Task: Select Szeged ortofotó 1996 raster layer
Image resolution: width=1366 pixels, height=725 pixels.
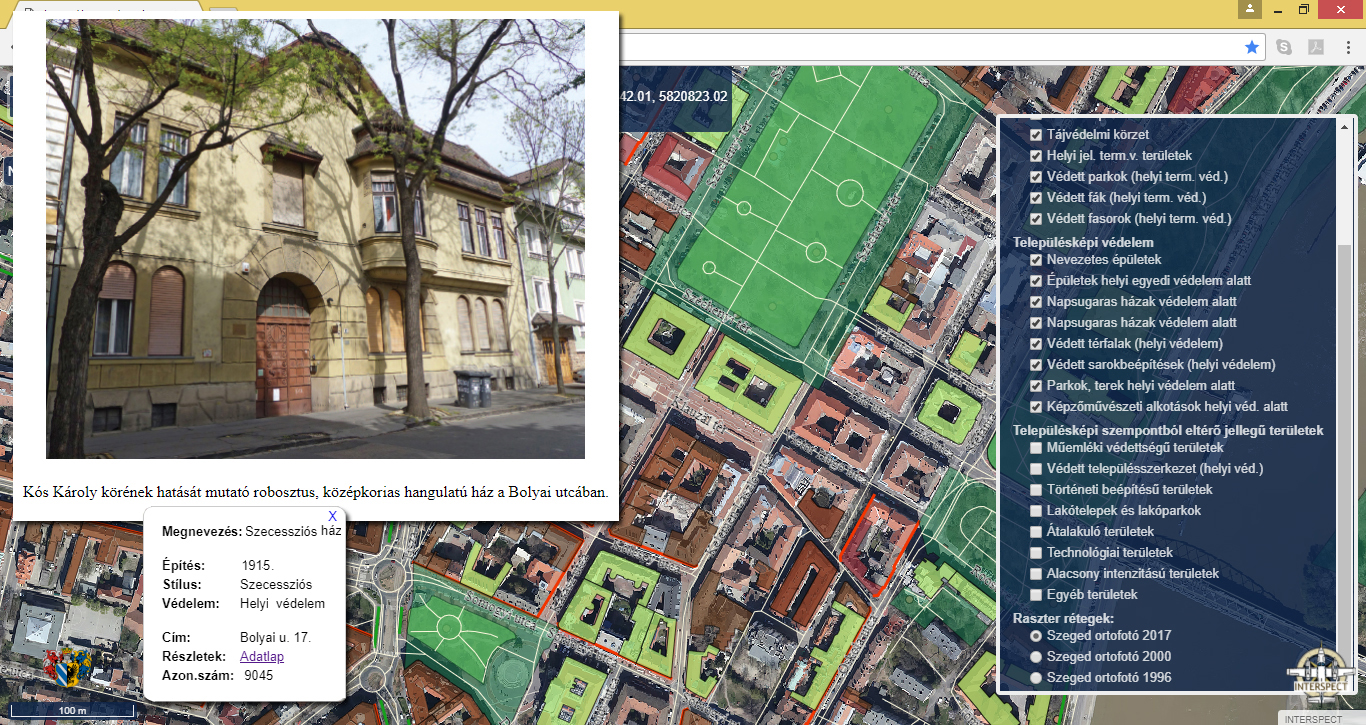Action: (1037, 678)
